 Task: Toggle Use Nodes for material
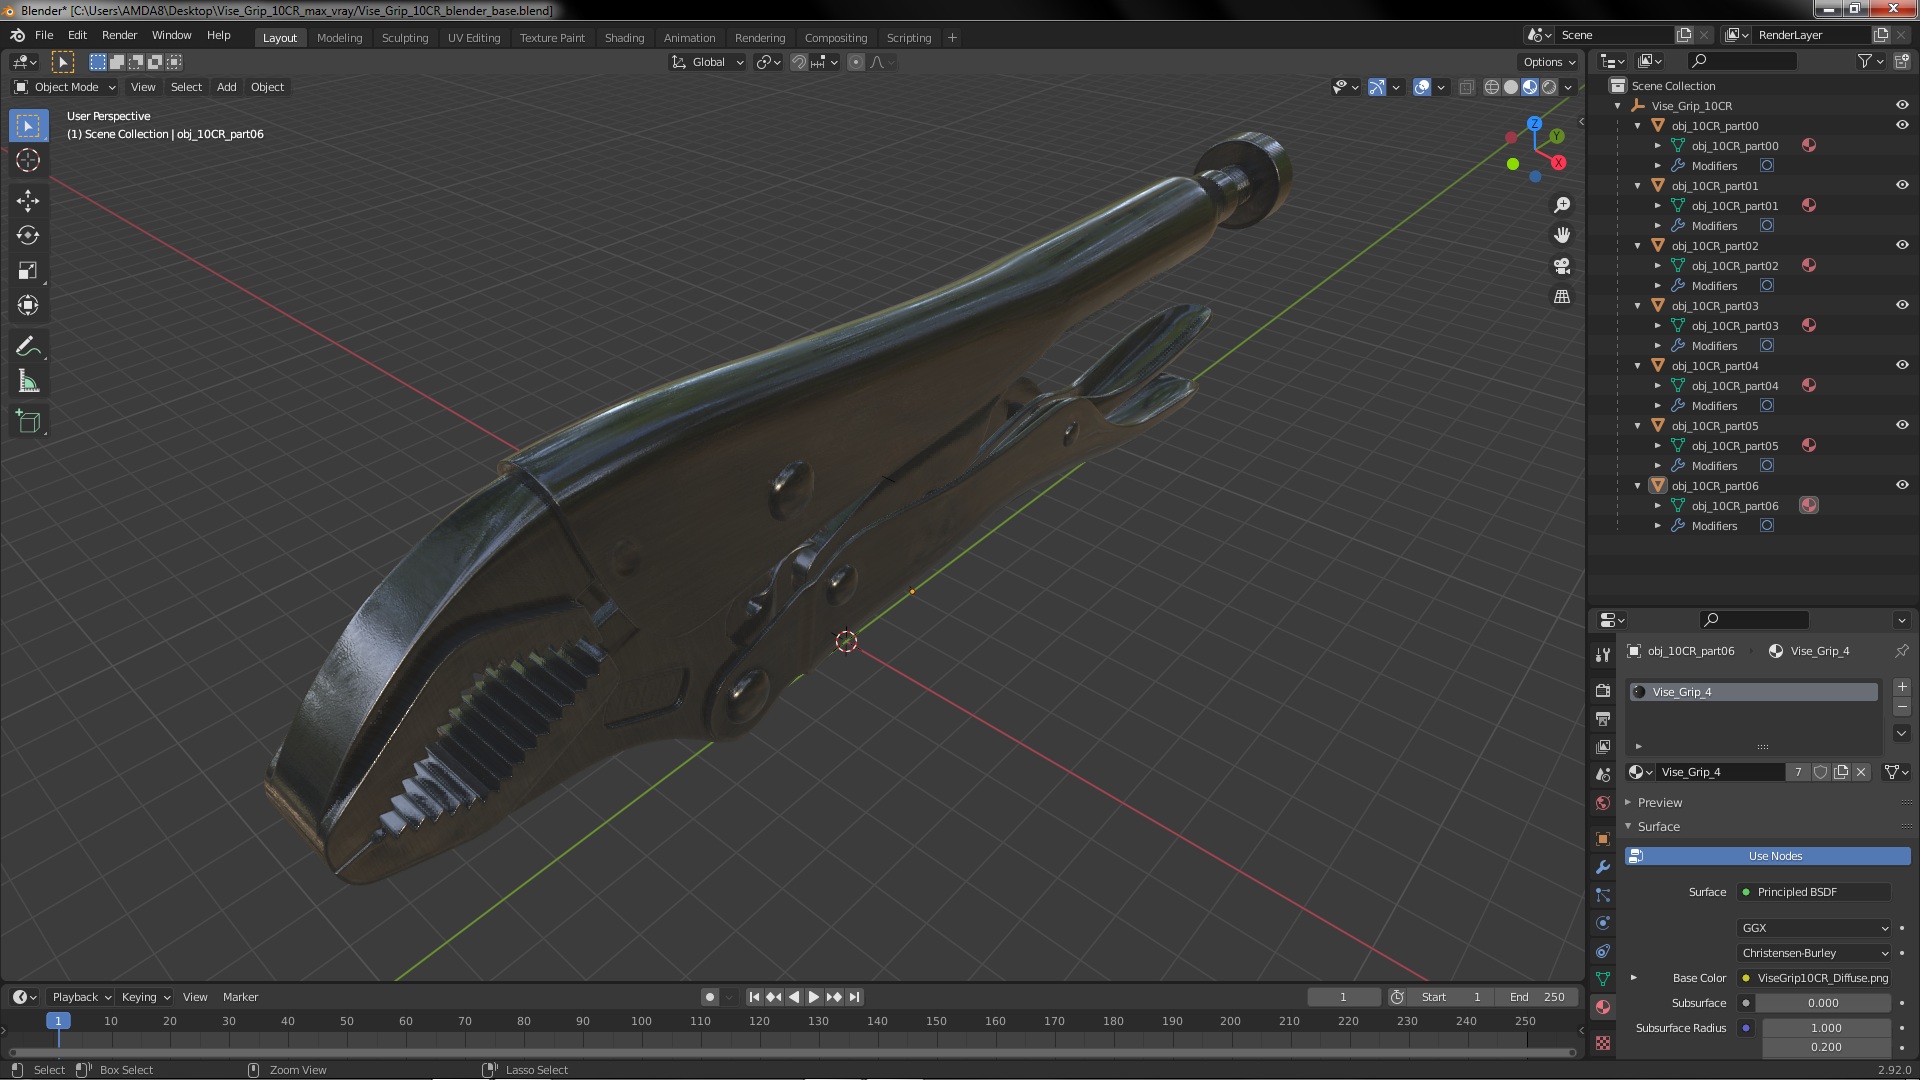click(1767, 856)
